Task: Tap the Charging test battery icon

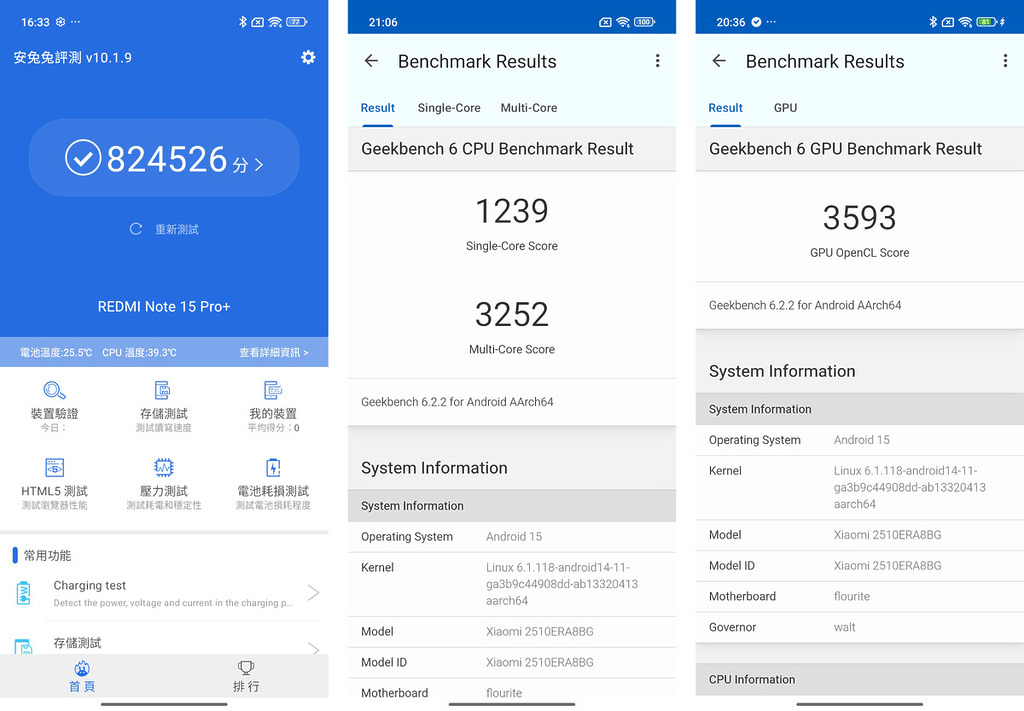Action: point(22,592)
